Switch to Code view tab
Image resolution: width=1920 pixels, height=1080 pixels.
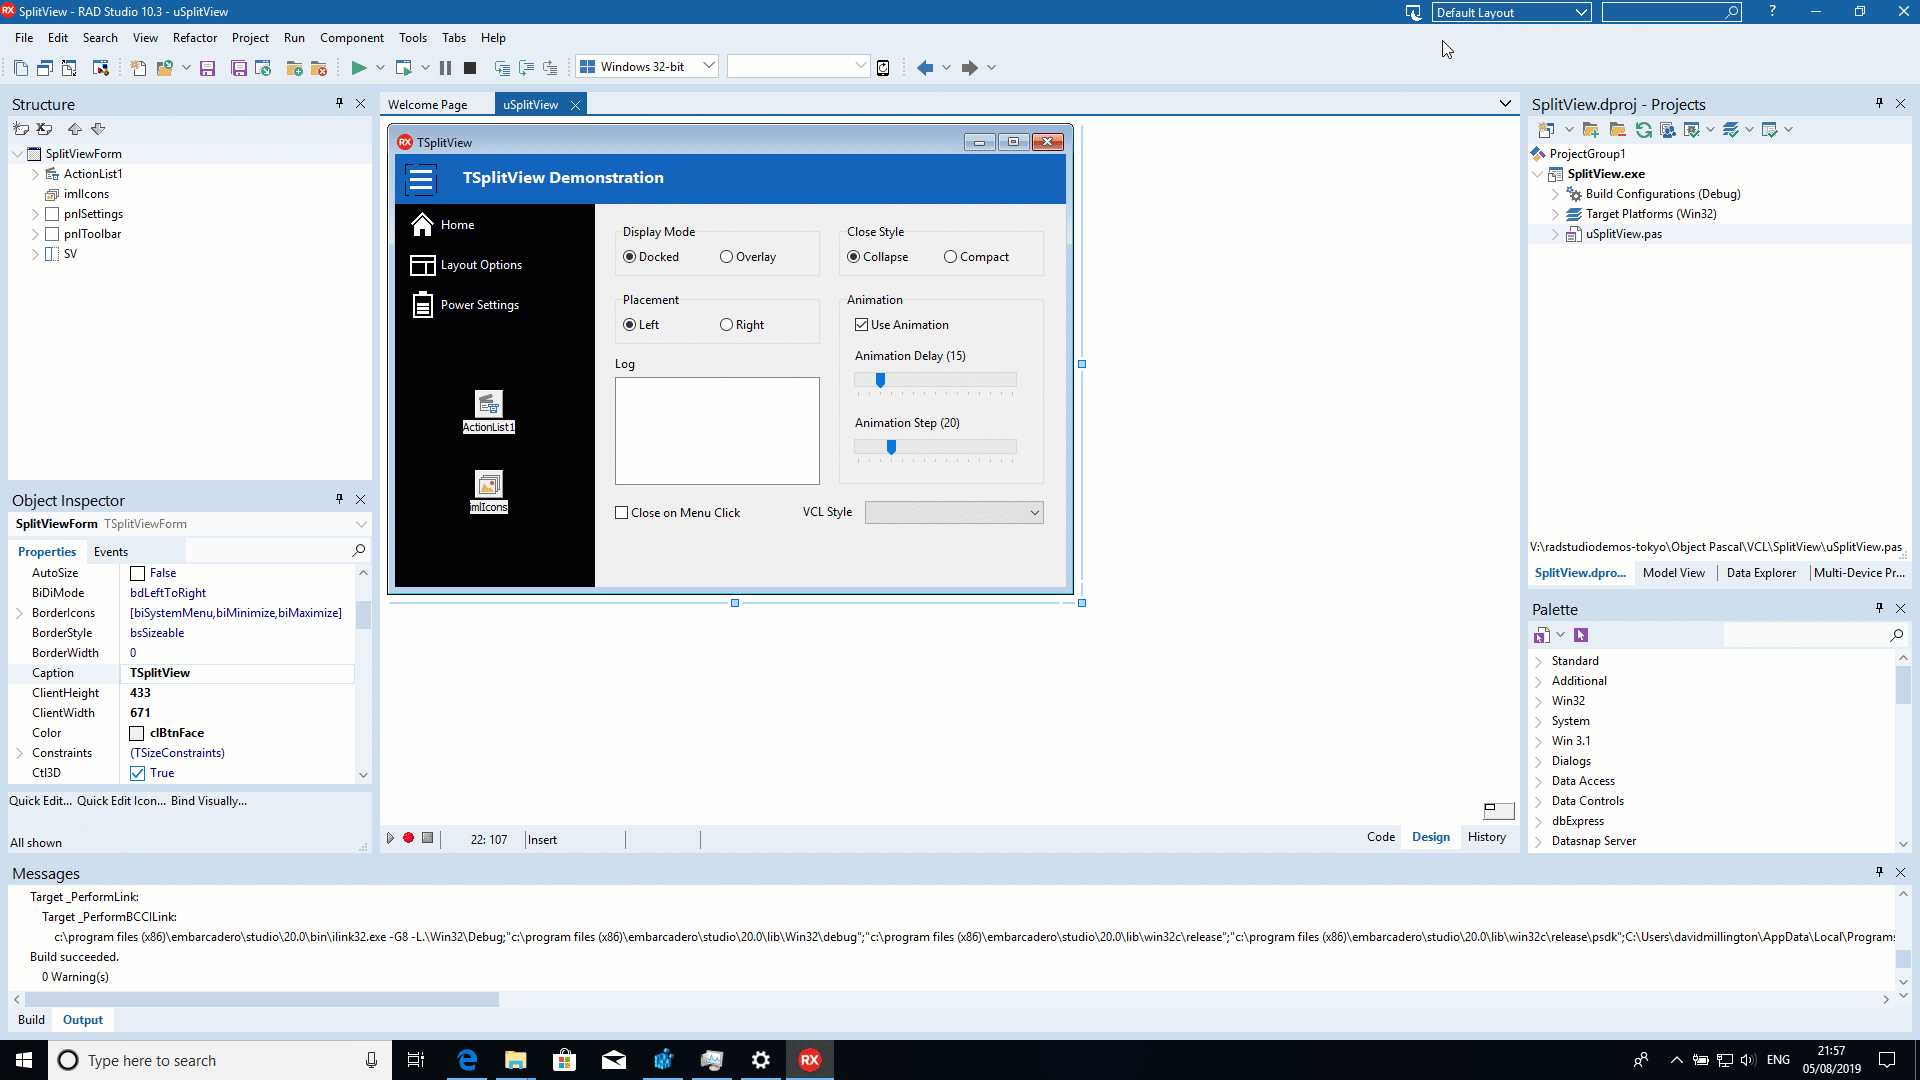1381,837
